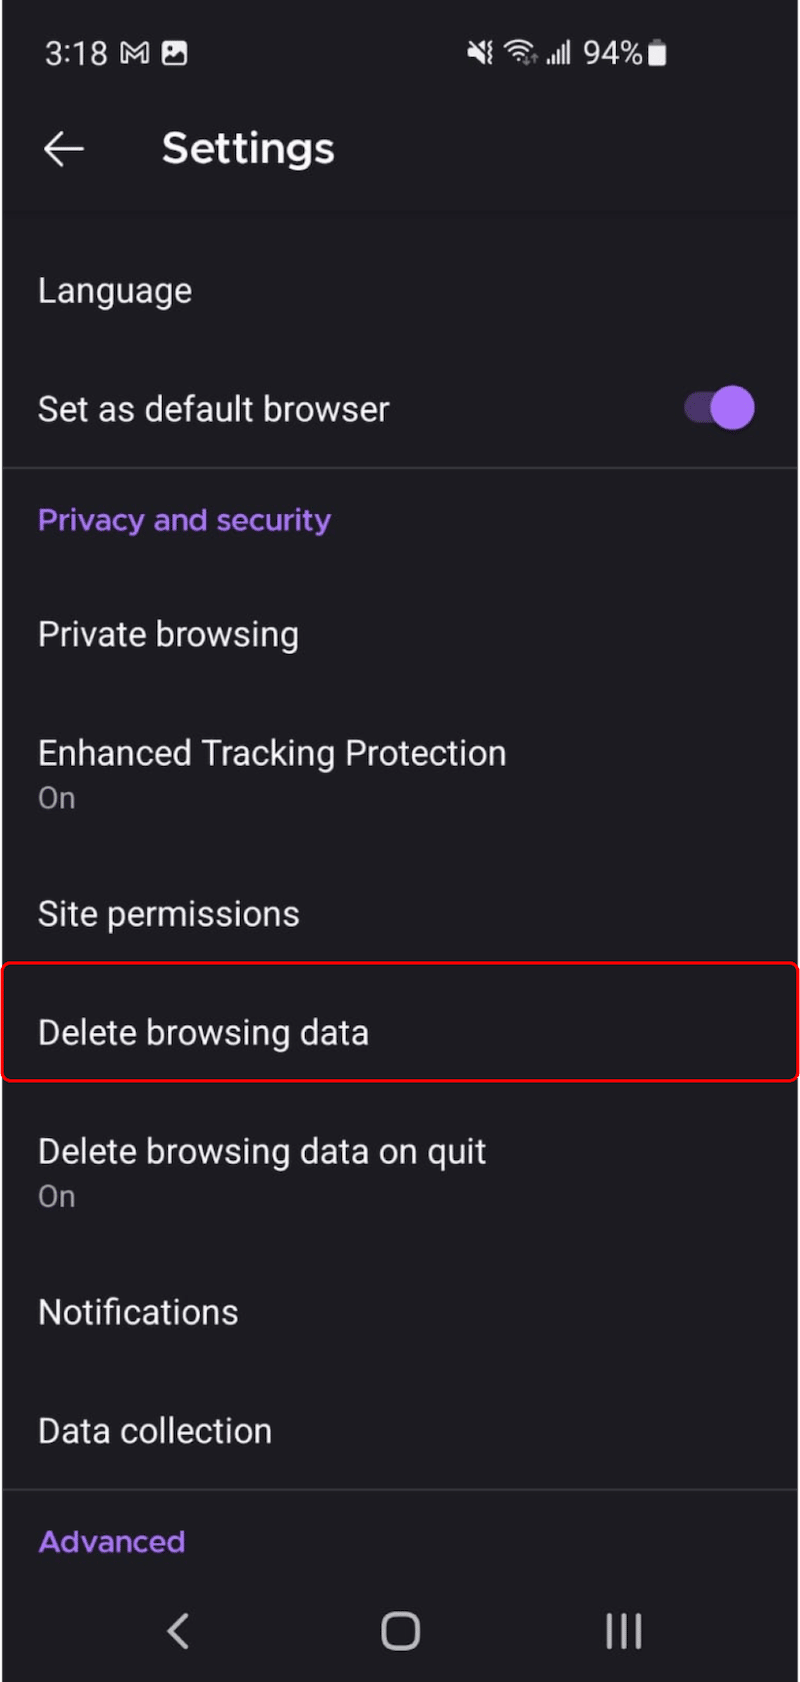Open Delete browsing data on quit
The image size is (800, 1682).
(262, 1169)
